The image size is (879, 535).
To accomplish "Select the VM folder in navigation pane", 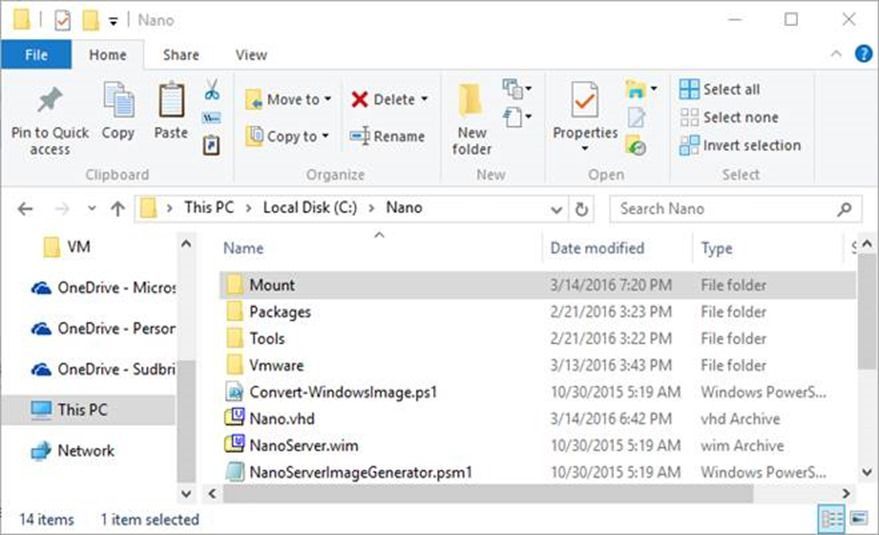I will (67, 247).
